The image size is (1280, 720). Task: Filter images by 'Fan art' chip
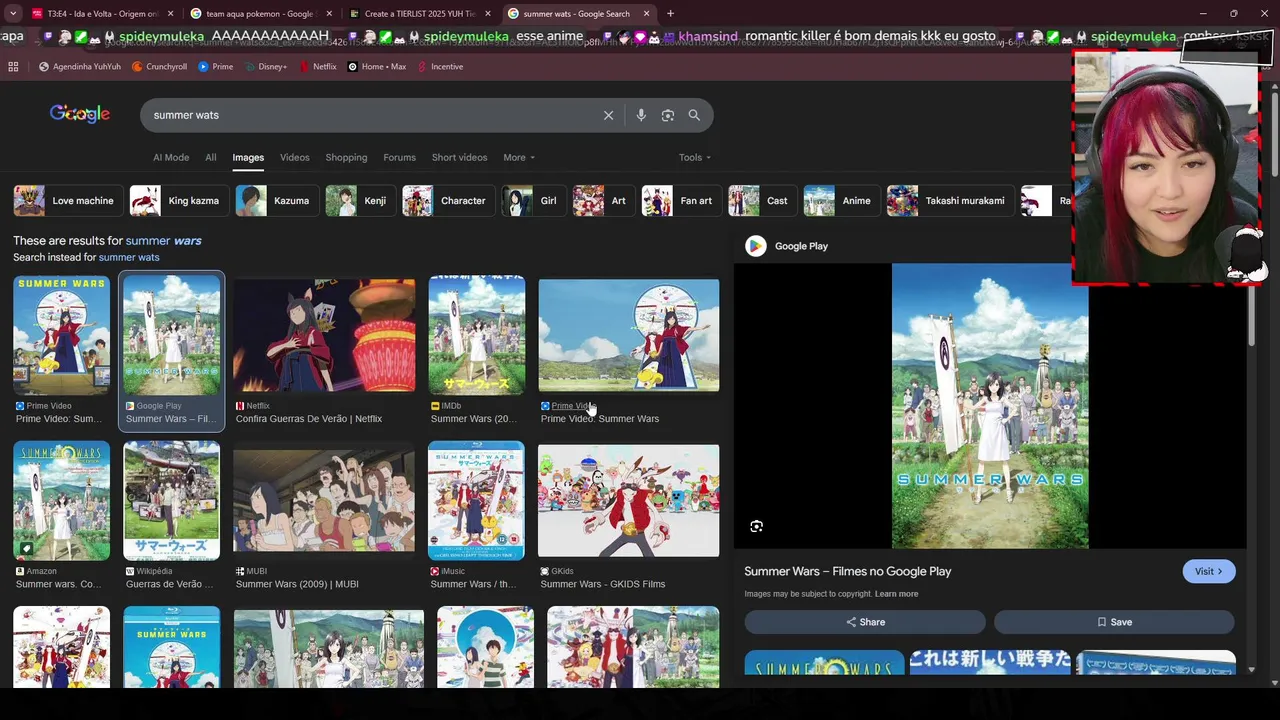click(x=680, y=201)
